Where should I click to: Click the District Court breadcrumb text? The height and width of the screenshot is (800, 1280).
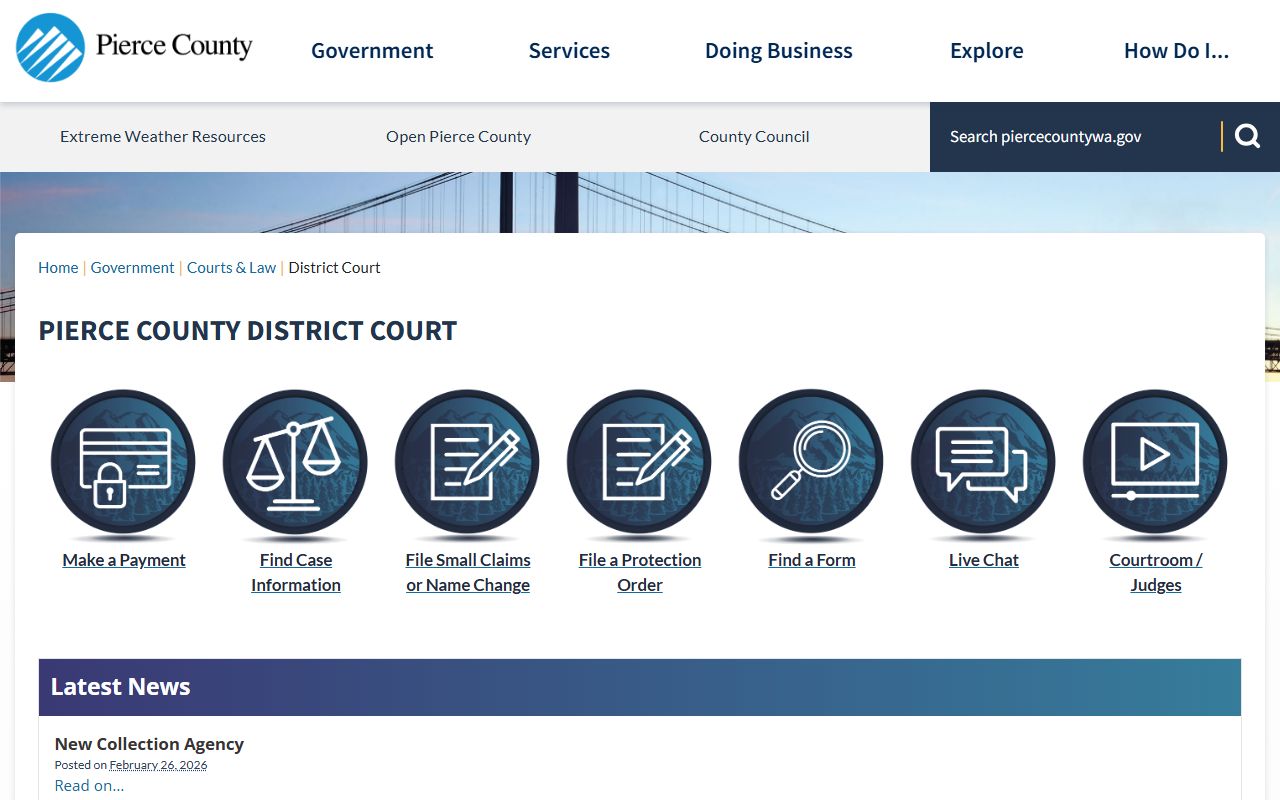335,267
